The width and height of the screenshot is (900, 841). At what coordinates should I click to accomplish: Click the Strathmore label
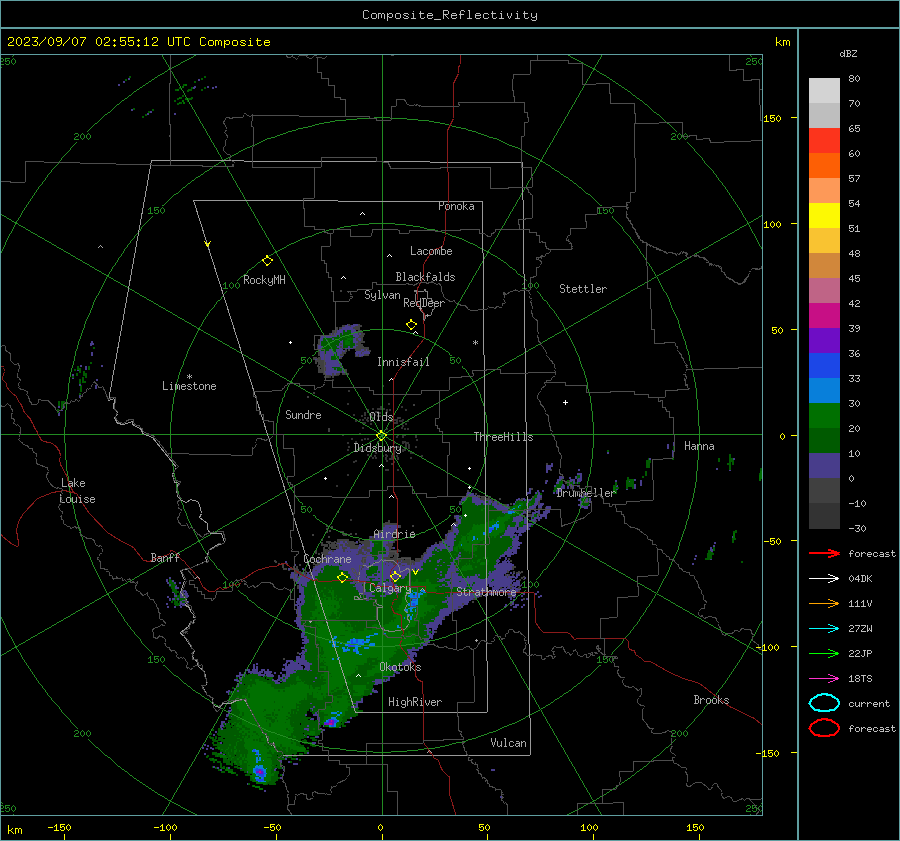point(486,592)
